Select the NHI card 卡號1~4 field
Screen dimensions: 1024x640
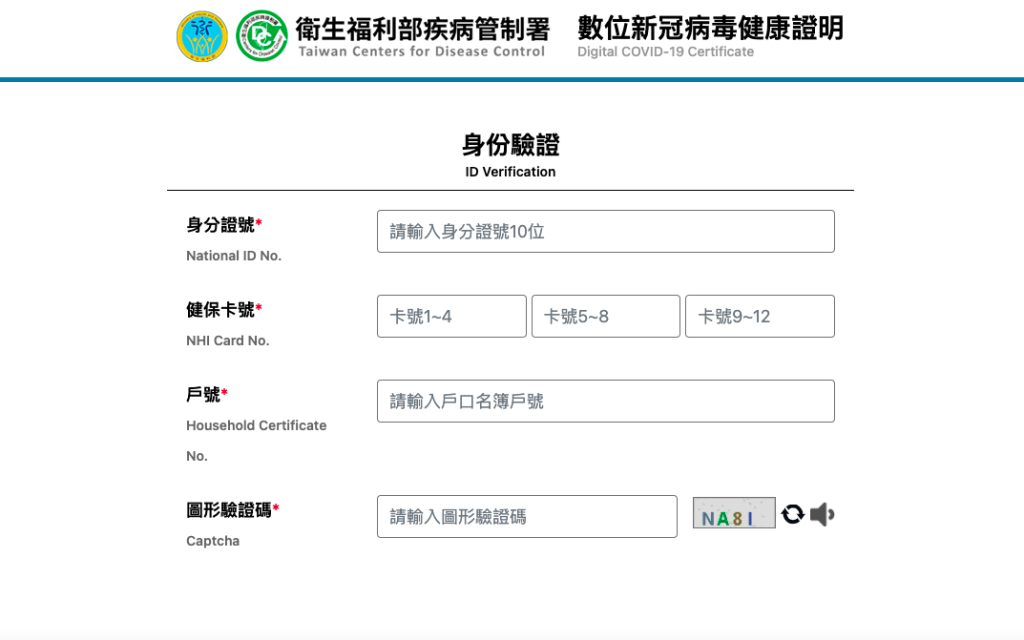(451, 316)
